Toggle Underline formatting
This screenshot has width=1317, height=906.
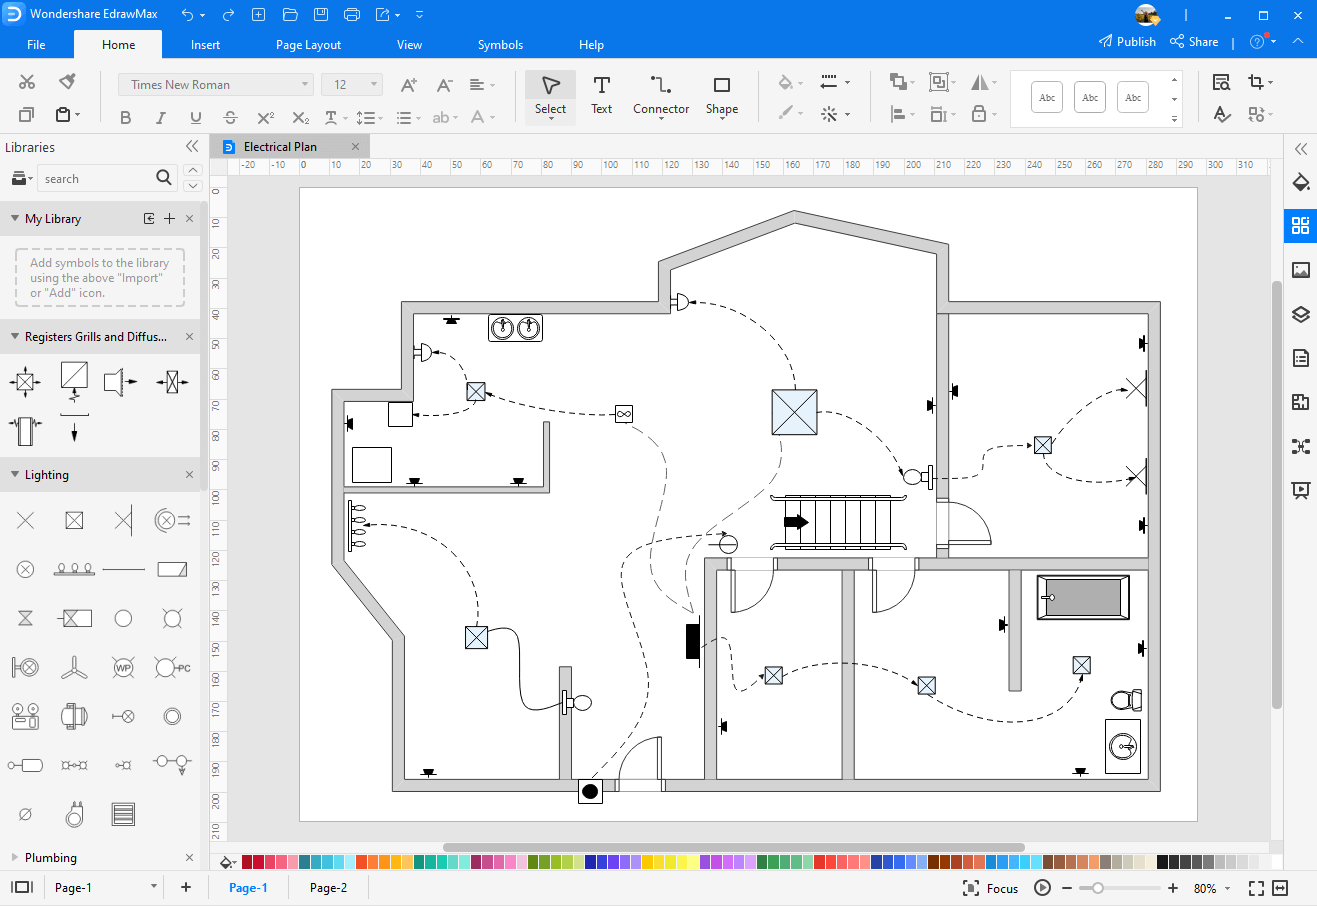195,117
